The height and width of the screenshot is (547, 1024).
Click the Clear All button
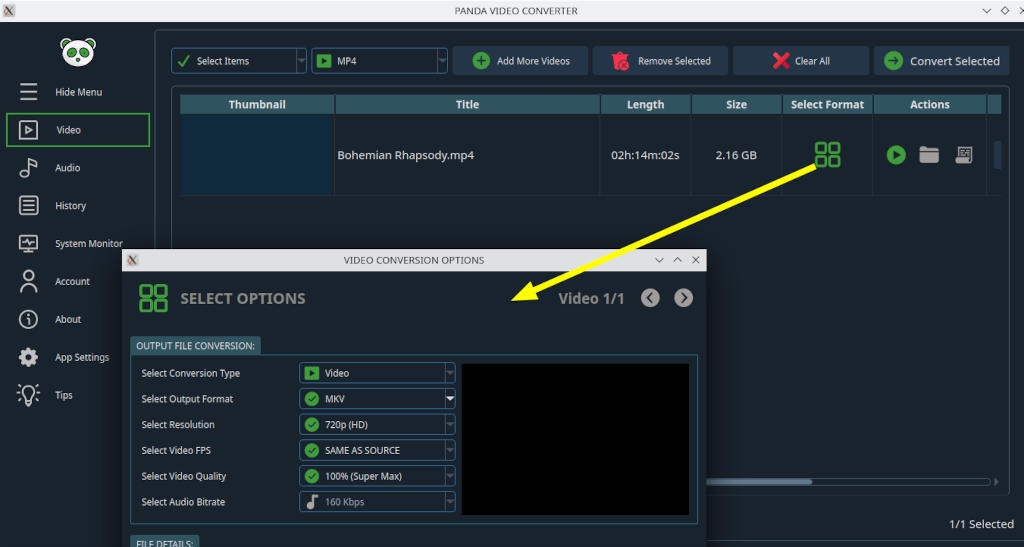801,61
